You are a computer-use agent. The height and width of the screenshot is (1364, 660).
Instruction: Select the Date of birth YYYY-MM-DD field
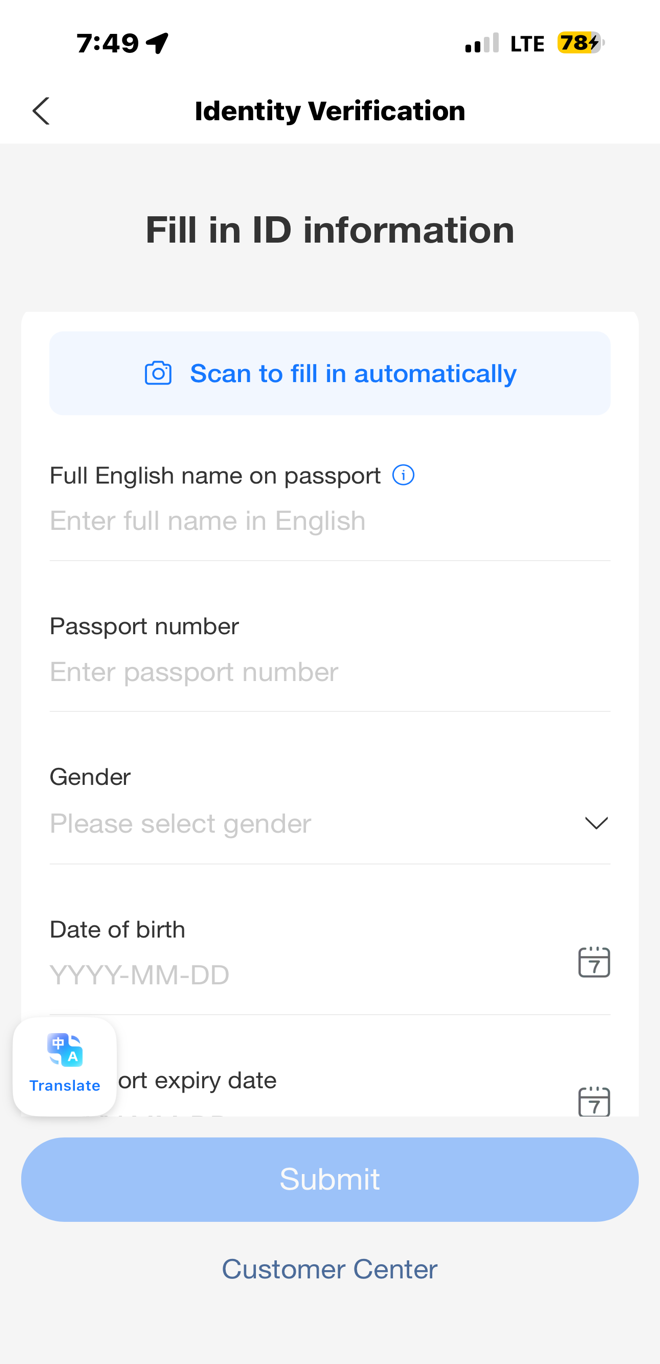(140, 975)
